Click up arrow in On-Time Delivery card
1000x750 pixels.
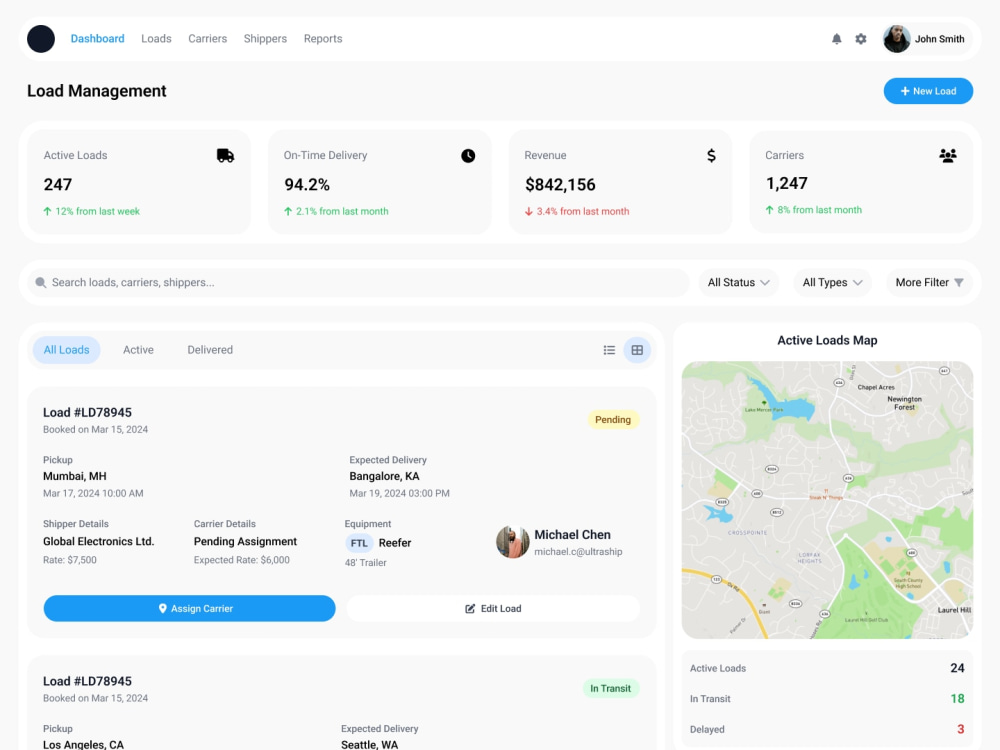click(288, 211)
